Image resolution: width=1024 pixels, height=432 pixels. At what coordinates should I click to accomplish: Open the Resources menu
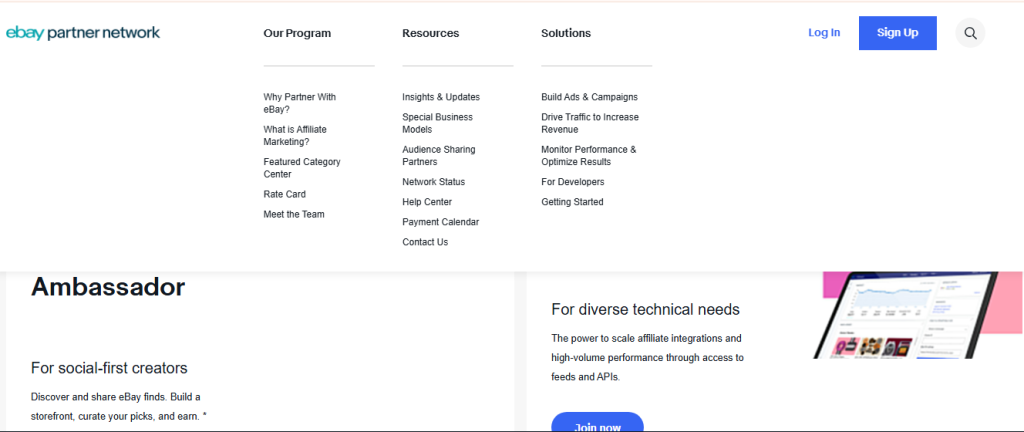click(x=430, y=33)
